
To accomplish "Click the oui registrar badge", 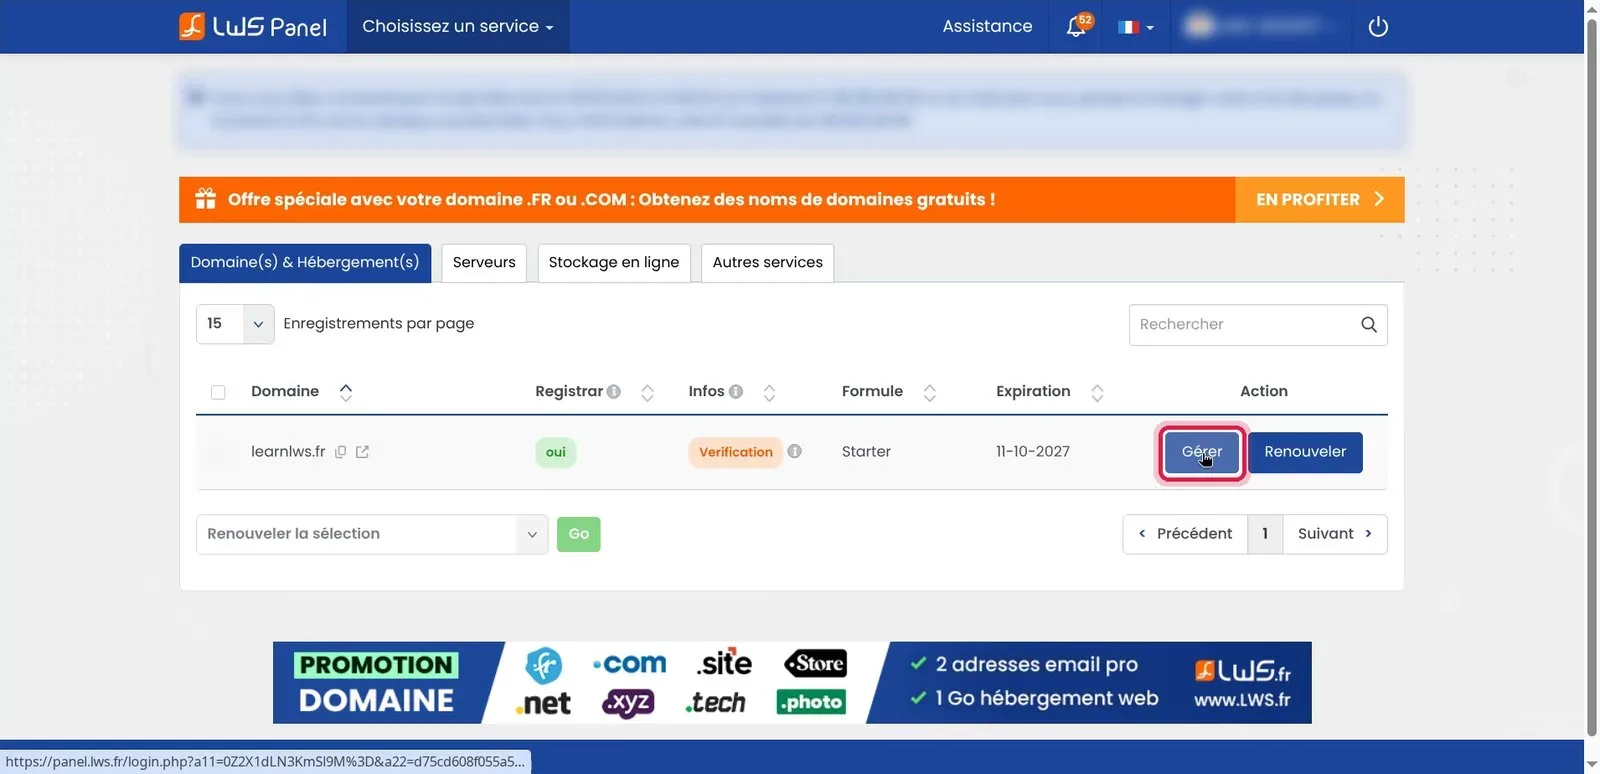I will click(556, 452).
